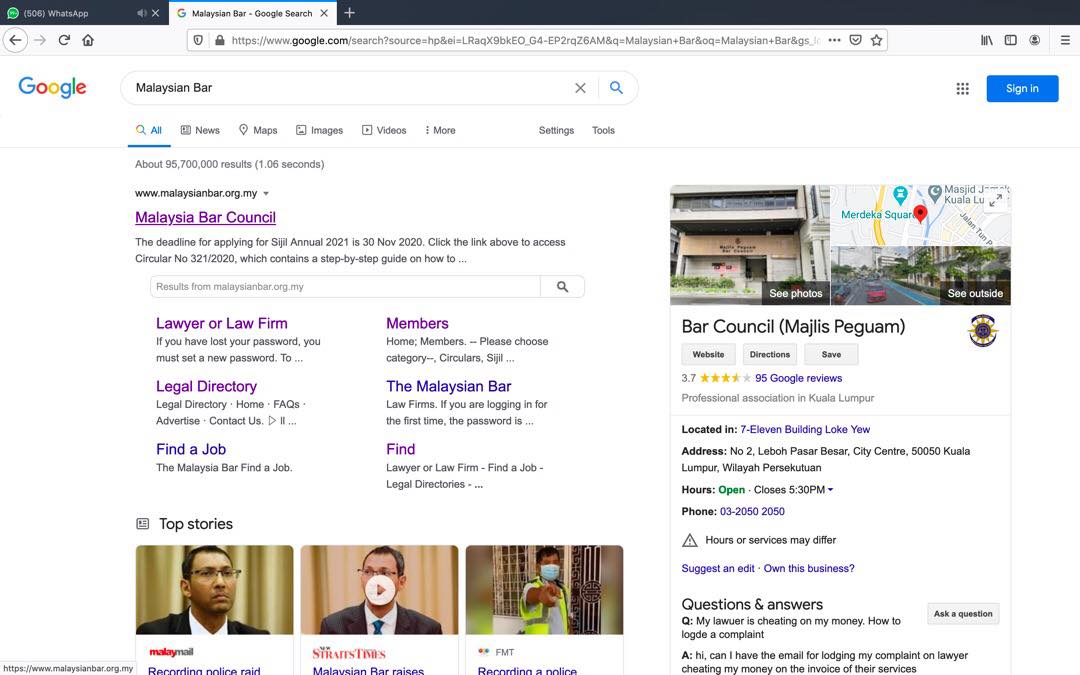Open the Members sitelink
1080x675 pixels.
pyautogui.click(x=417, y=323)
